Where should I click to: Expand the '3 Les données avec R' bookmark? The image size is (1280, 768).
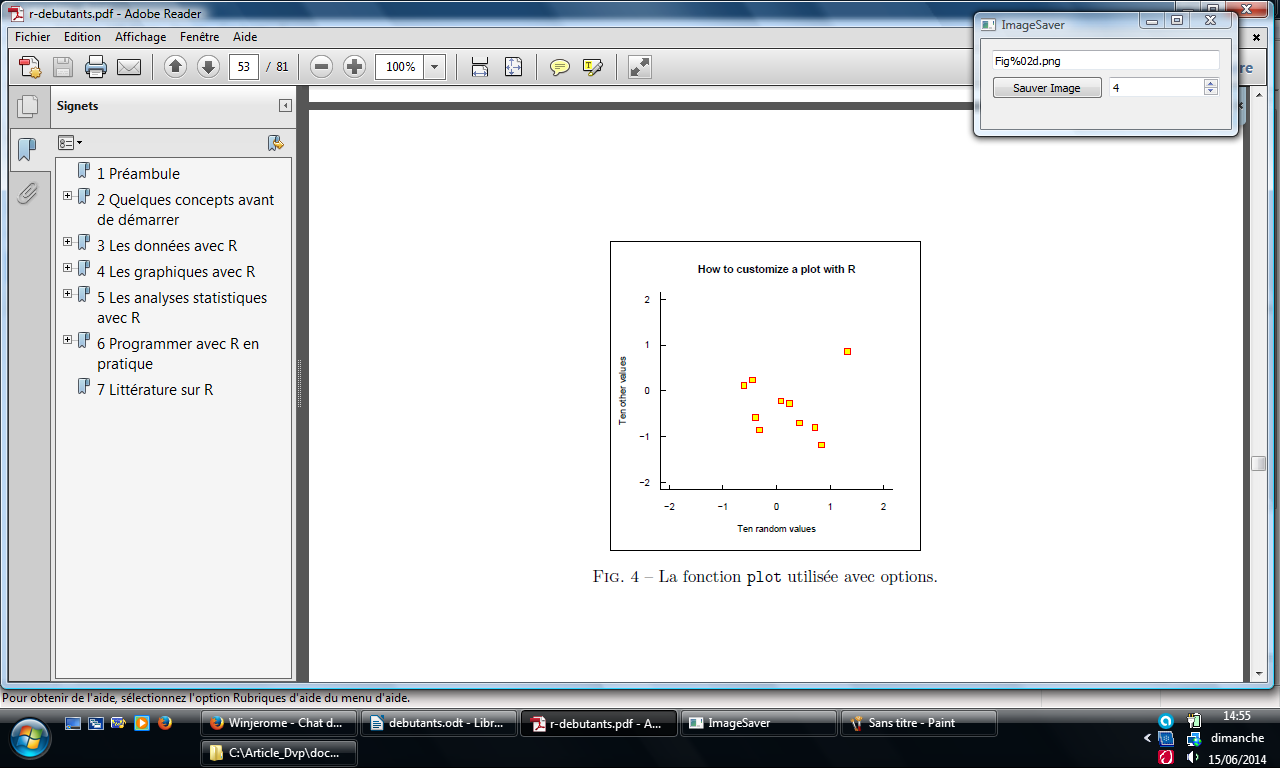point(67,242)
